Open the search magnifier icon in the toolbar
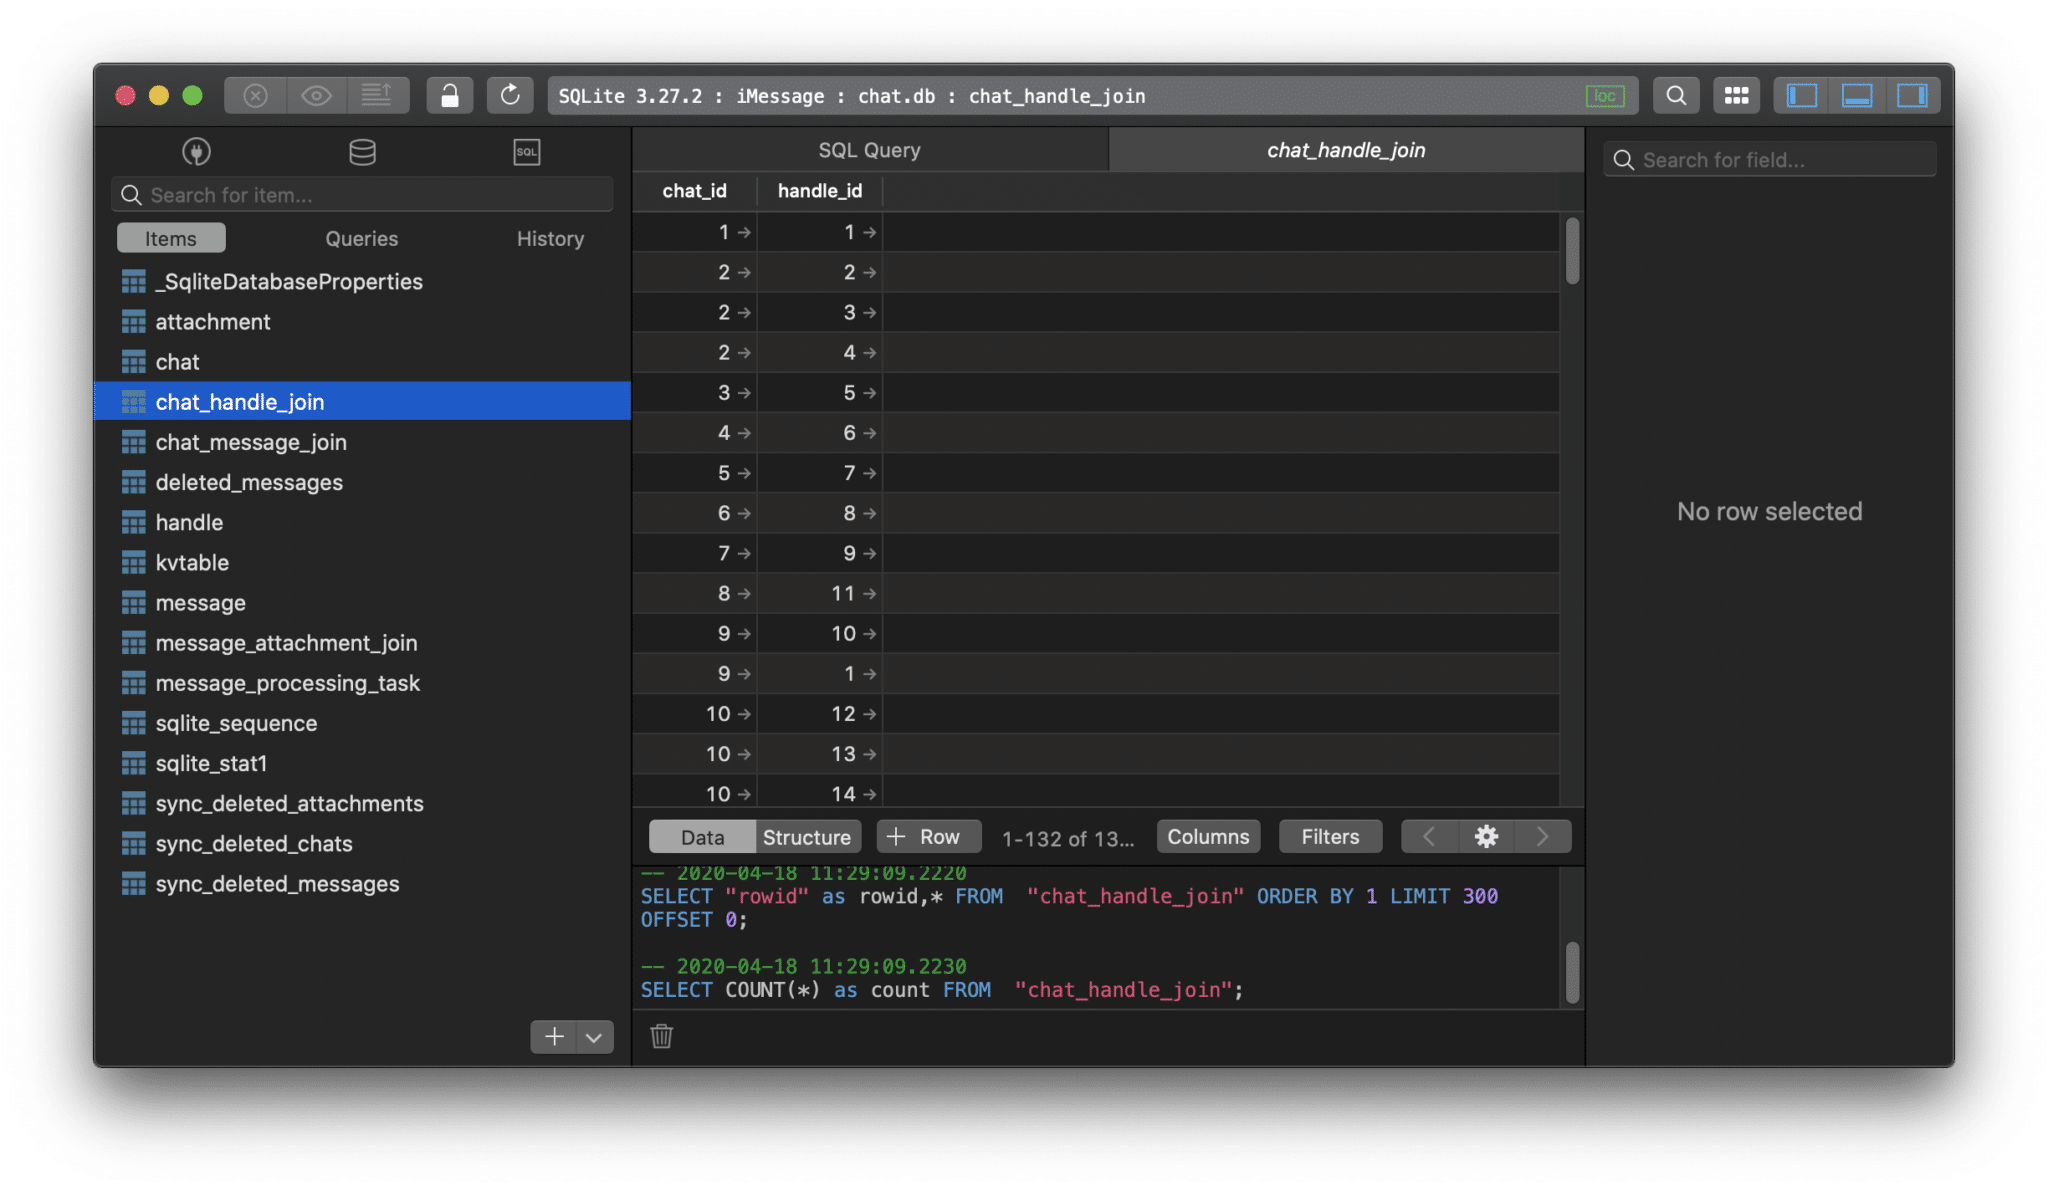The height and width of the screenshot is (1191, 2048). point(1677,95)
